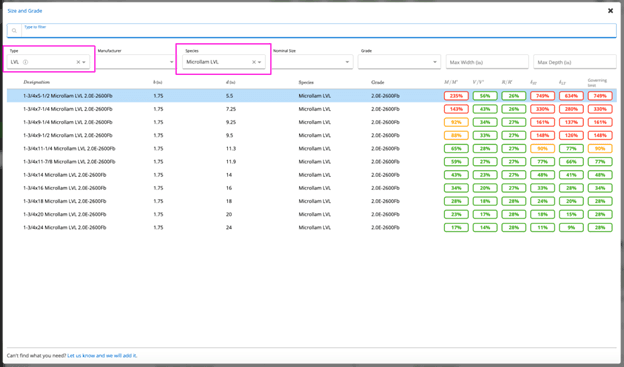624x367 pixels.
Task: Sort by Species column header
Action: pyautogui.click(x=306, y=82)
